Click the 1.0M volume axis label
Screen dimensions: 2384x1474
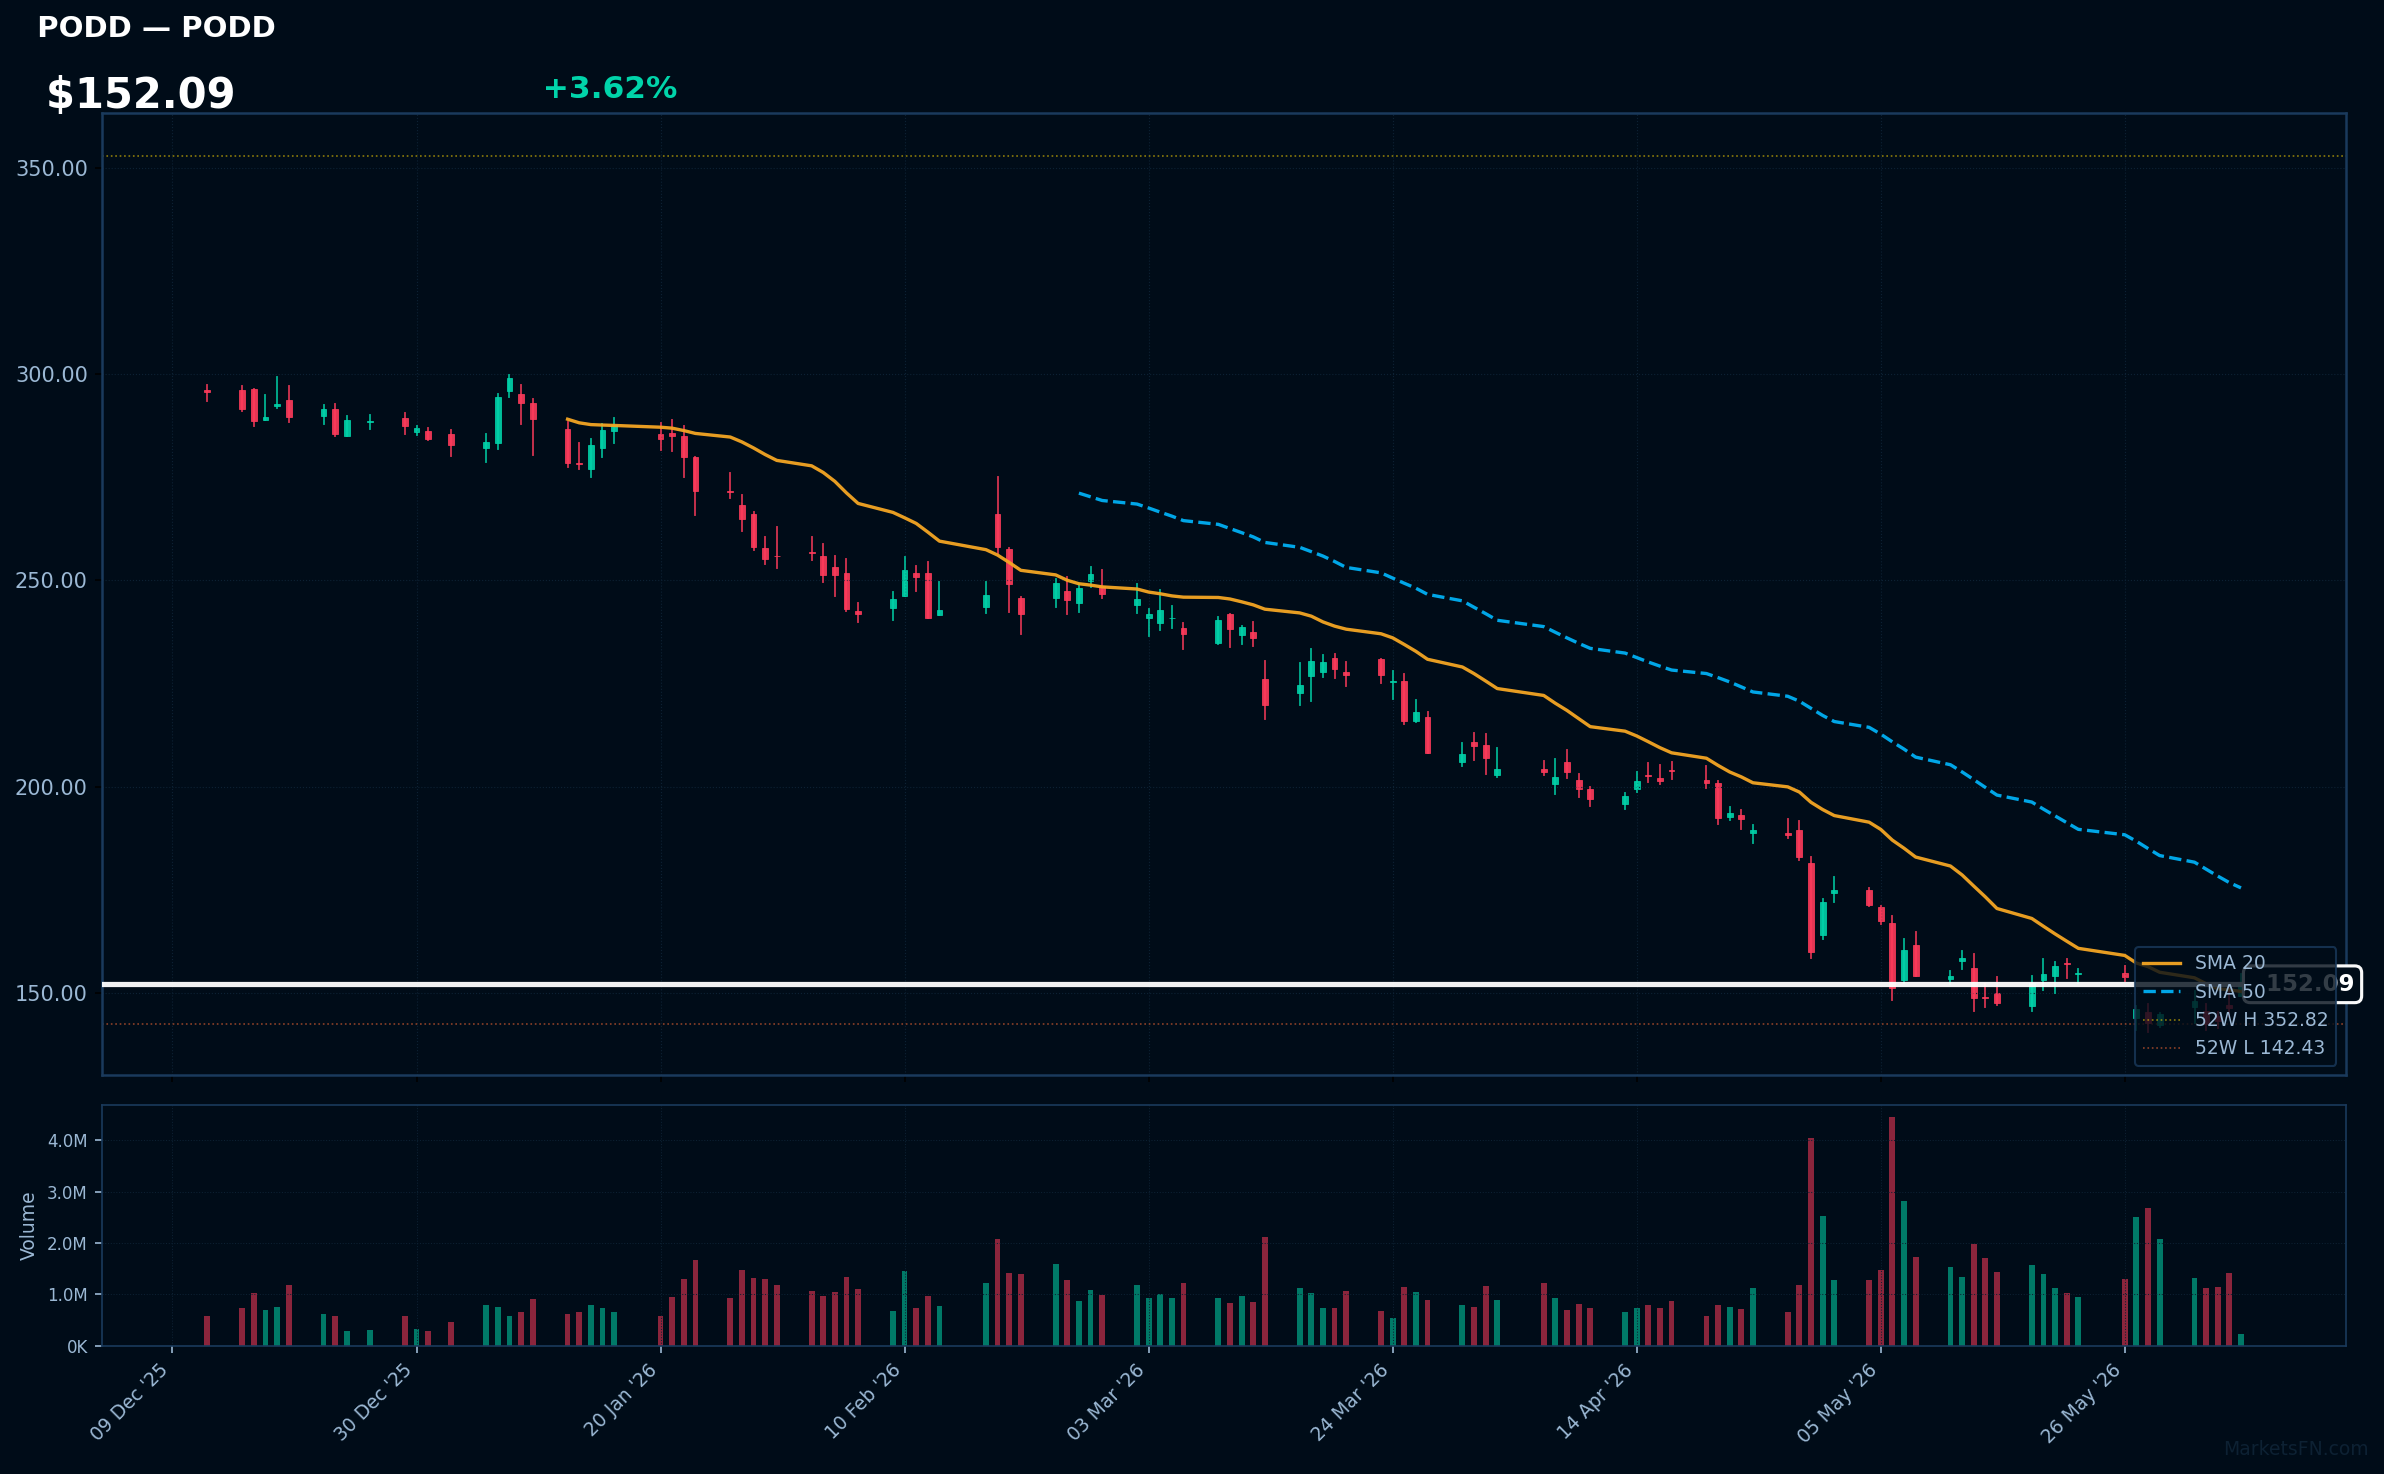pyautogui.click(x=68, y=1295)
